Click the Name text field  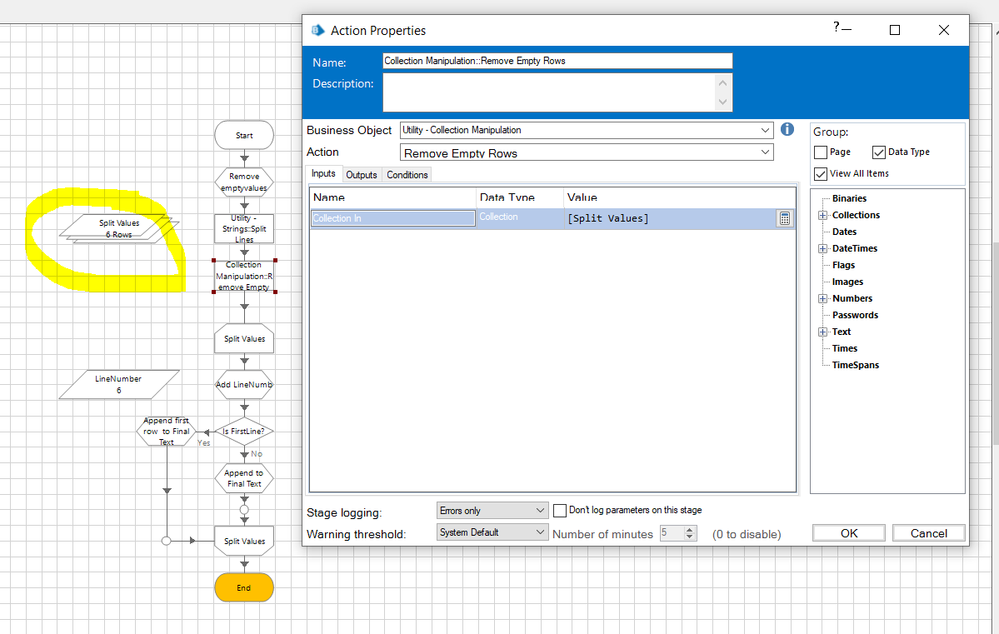coord(557,61)
